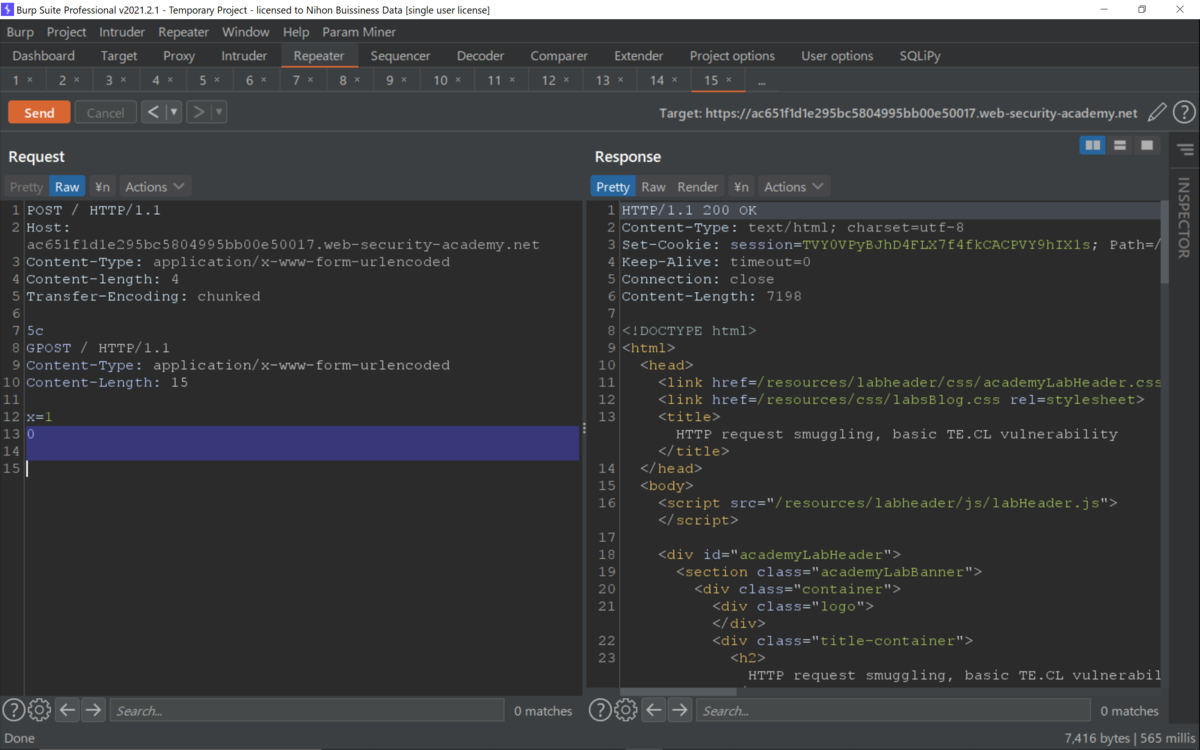1200x750 pixels.
Task: Switch to the User options tab
Action: tap(837, 56)
